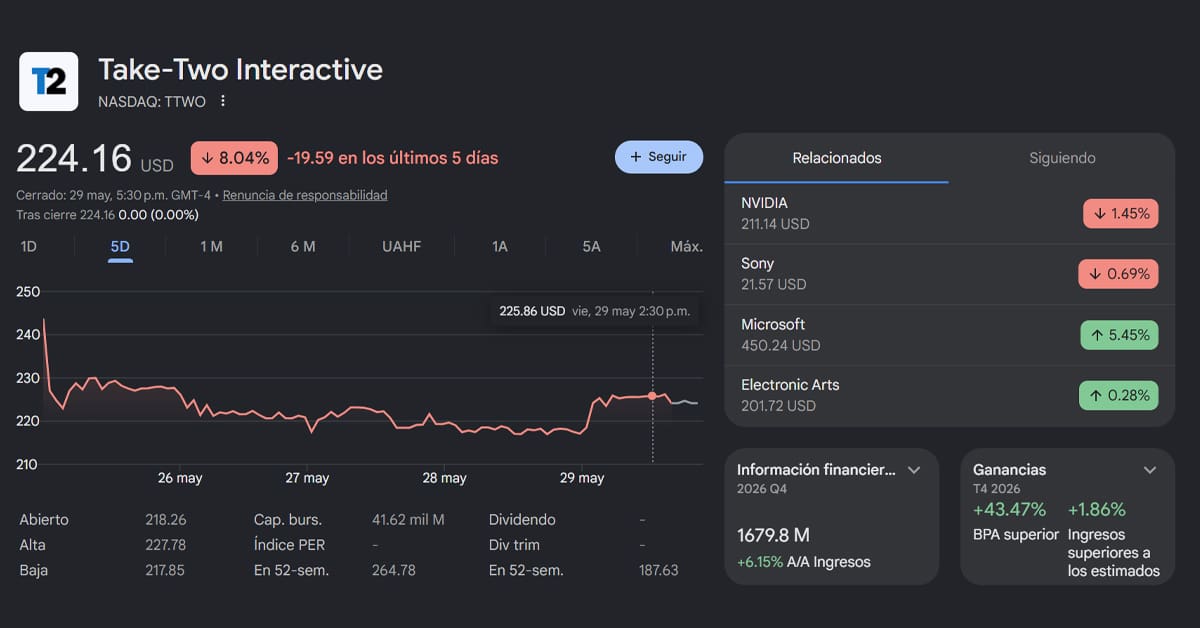Click the Dividendo label
The image size is (1200, 628).
point(522,520)
